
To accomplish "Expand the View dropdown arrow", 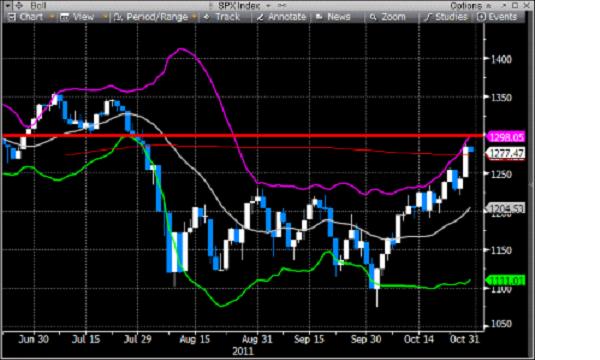I will click(x=104, y=17).
